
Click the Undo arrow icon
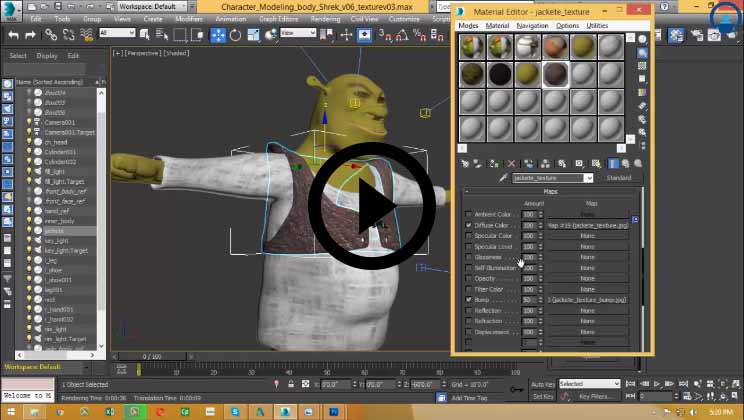coord(12,33)
